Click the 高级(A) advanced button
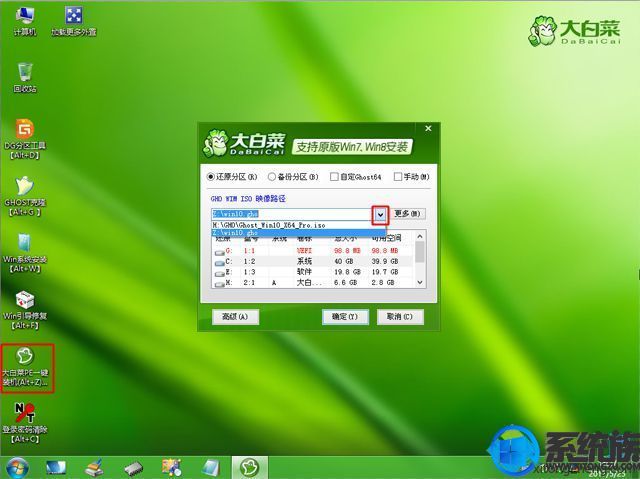The height and width of the screenshot is (479, 640). click(235, 317)
